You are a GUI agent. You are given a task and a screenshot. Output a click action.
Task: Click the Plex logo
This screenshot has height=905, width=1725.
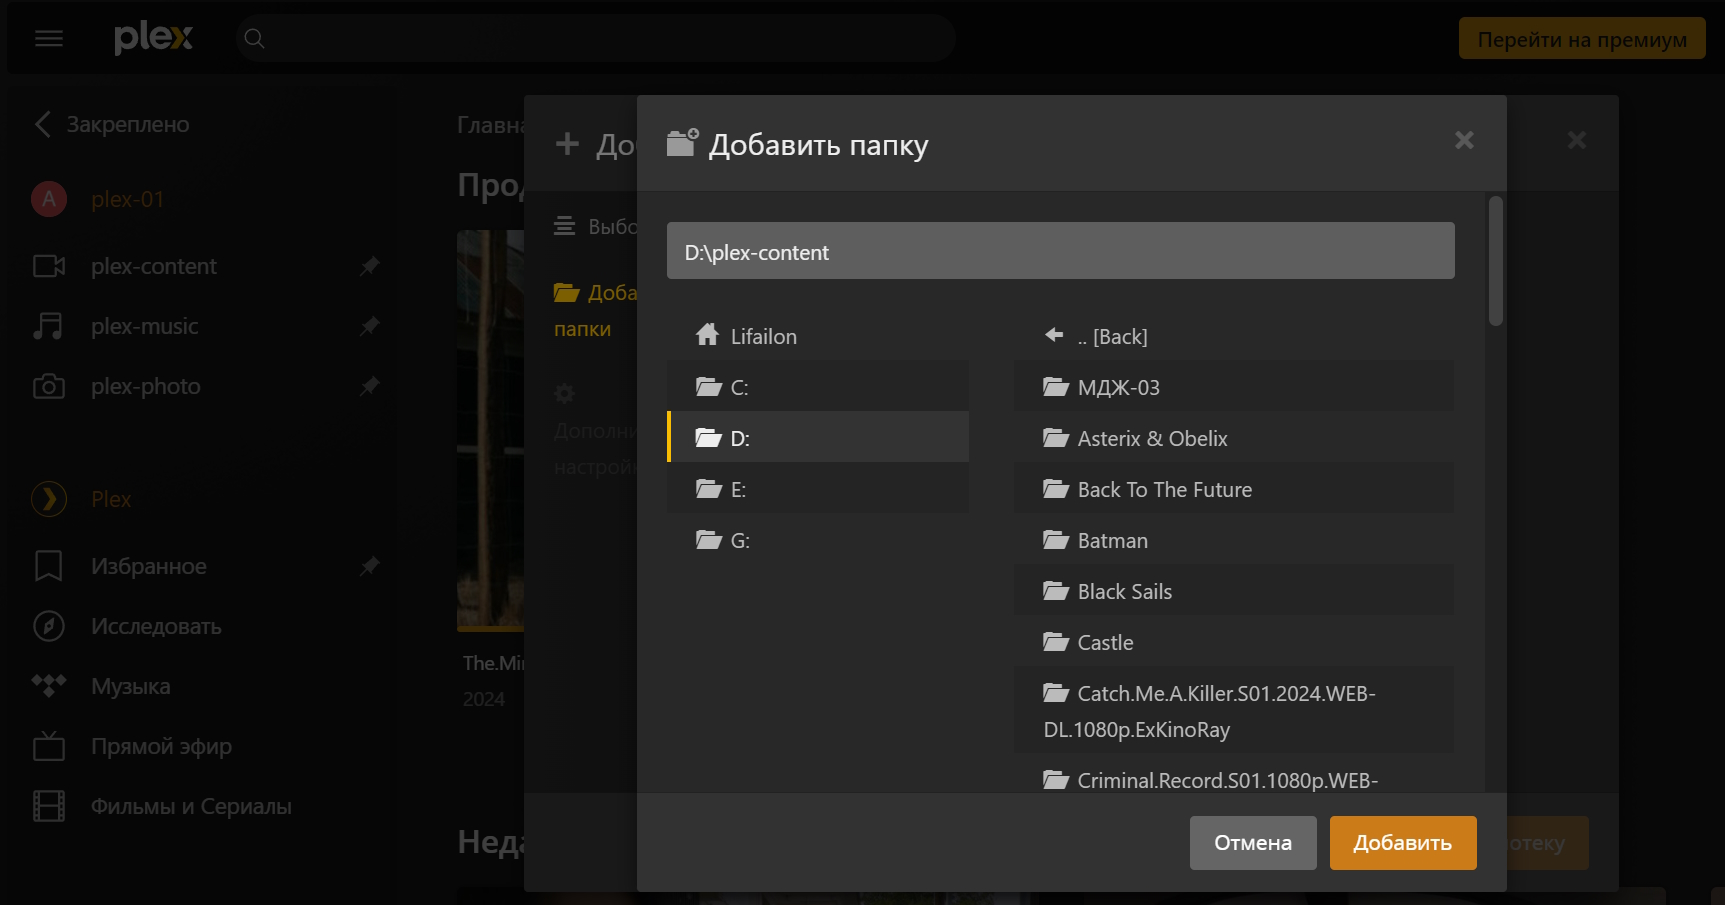153,38
